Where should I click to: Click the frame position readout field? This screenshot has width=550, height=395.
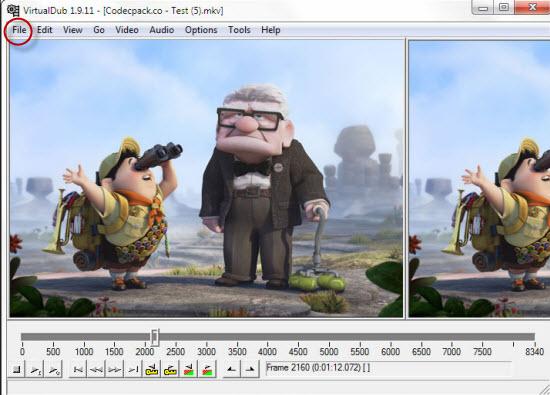(389, 368)
